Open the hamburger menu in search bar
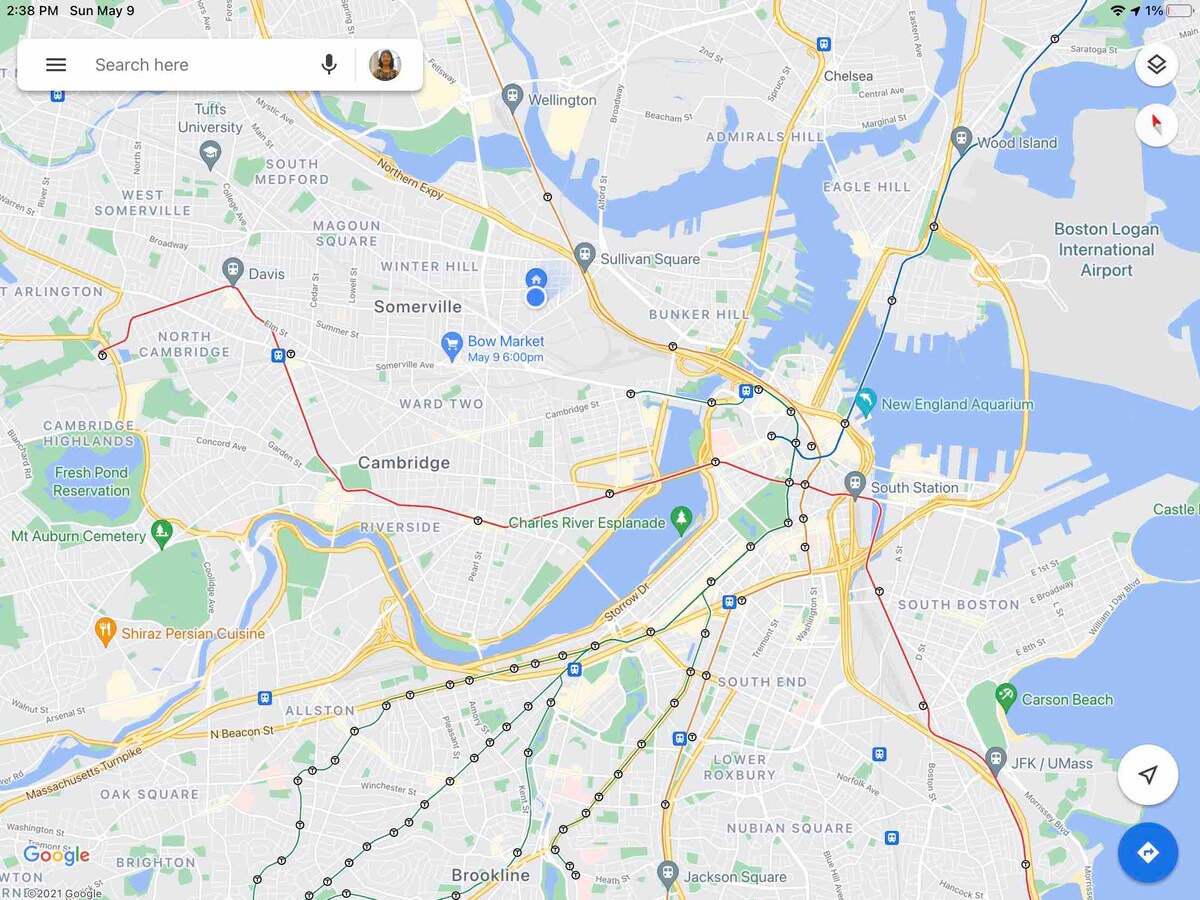Viewport: 1200px width, 900px height. tap(56, 65)
